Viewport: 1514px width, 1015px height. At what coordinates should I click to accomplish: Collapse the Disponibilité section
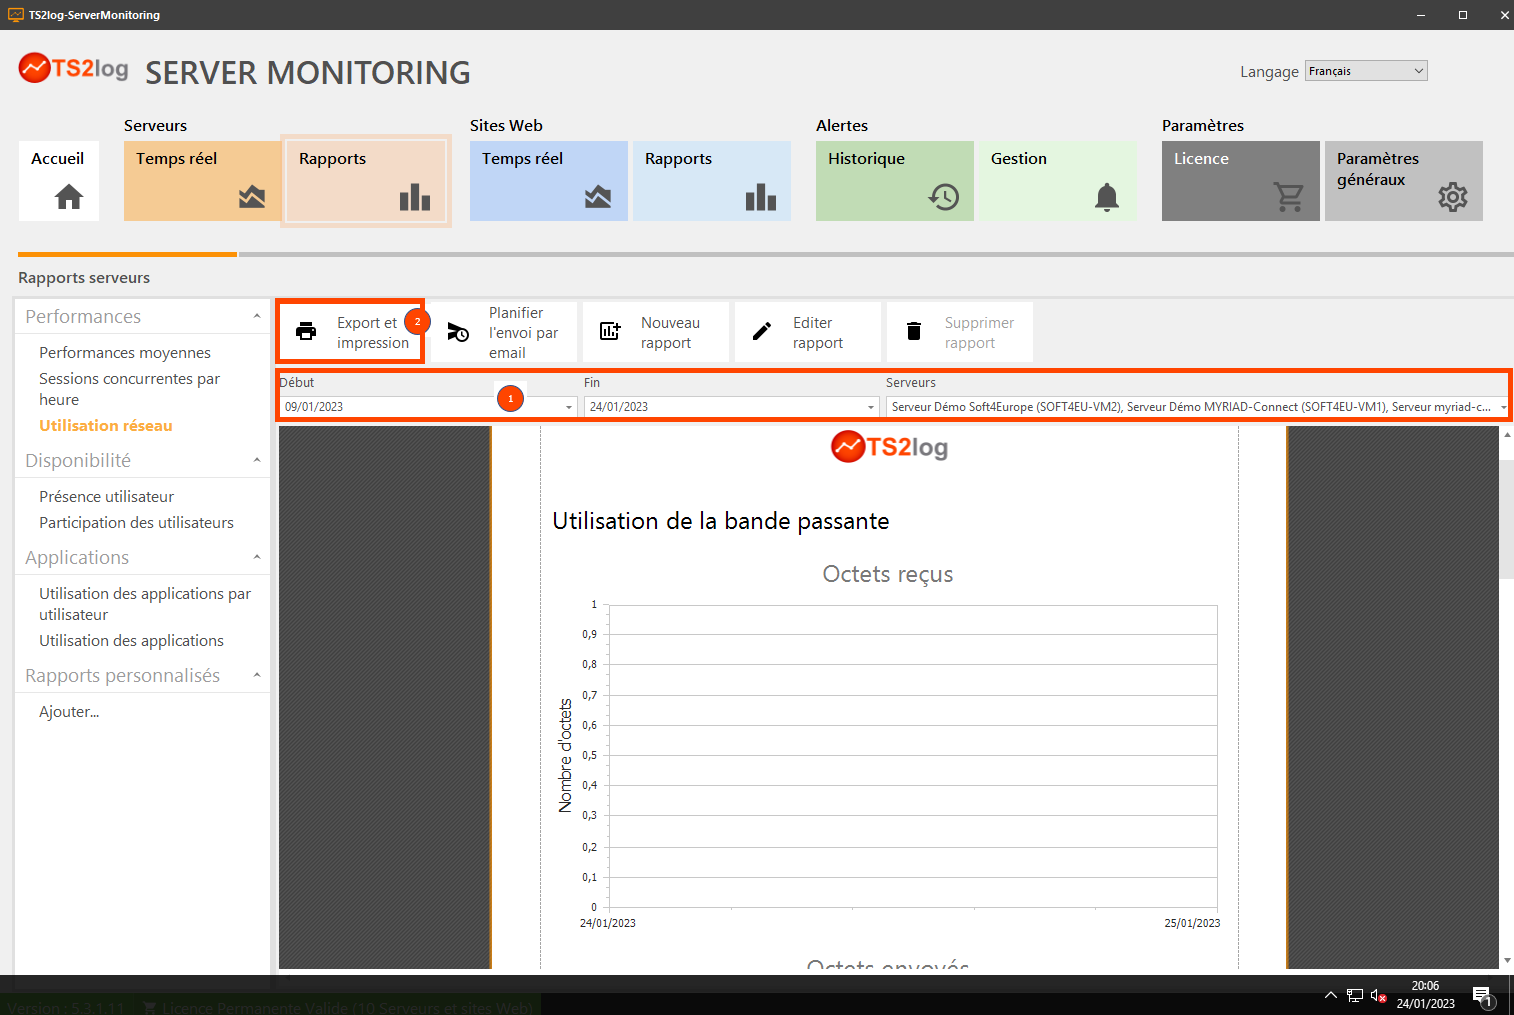(257, 461)
